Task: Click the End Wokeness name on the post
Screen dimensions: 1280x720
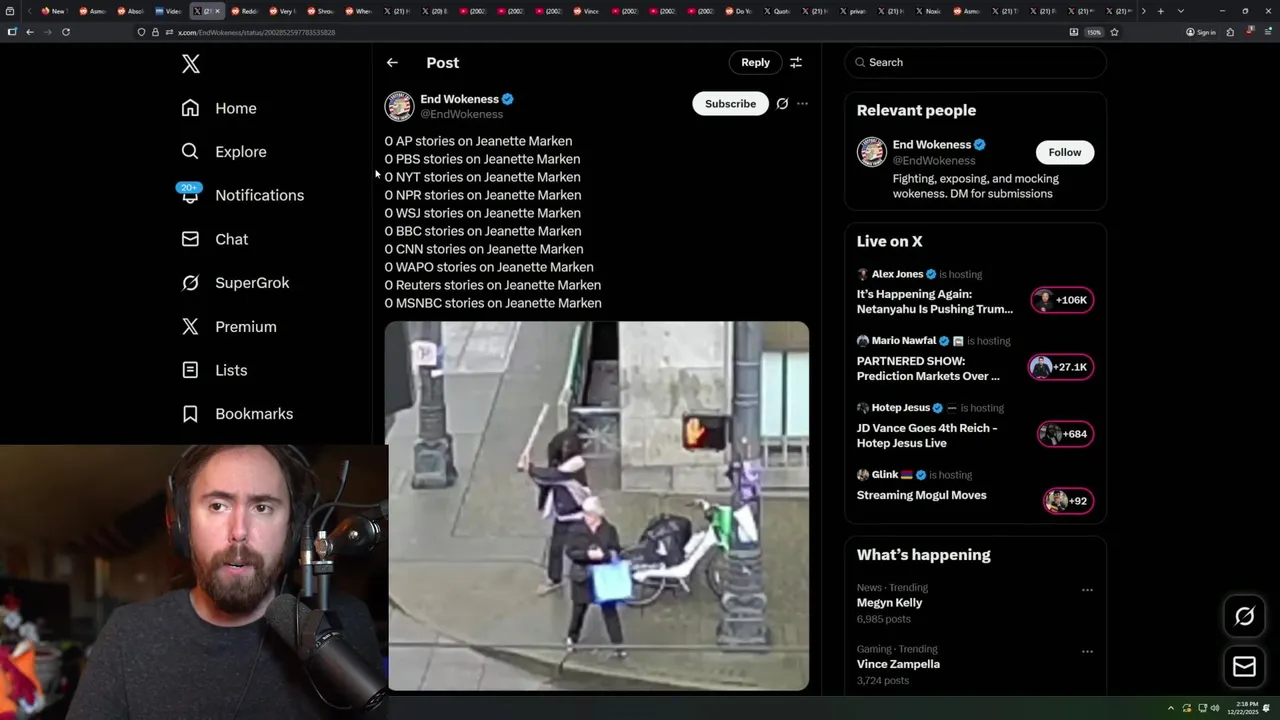Action: point(459,99)
